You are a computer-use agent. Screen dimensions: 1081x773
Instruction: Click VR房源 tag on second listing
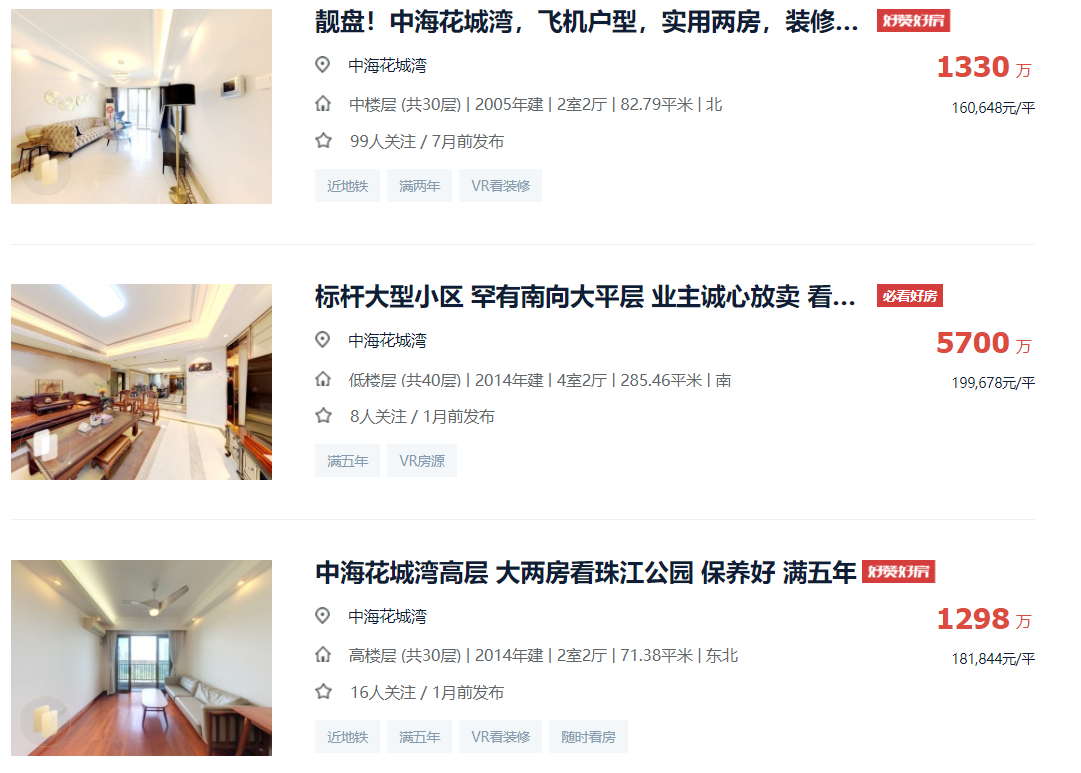click(422, 461)
